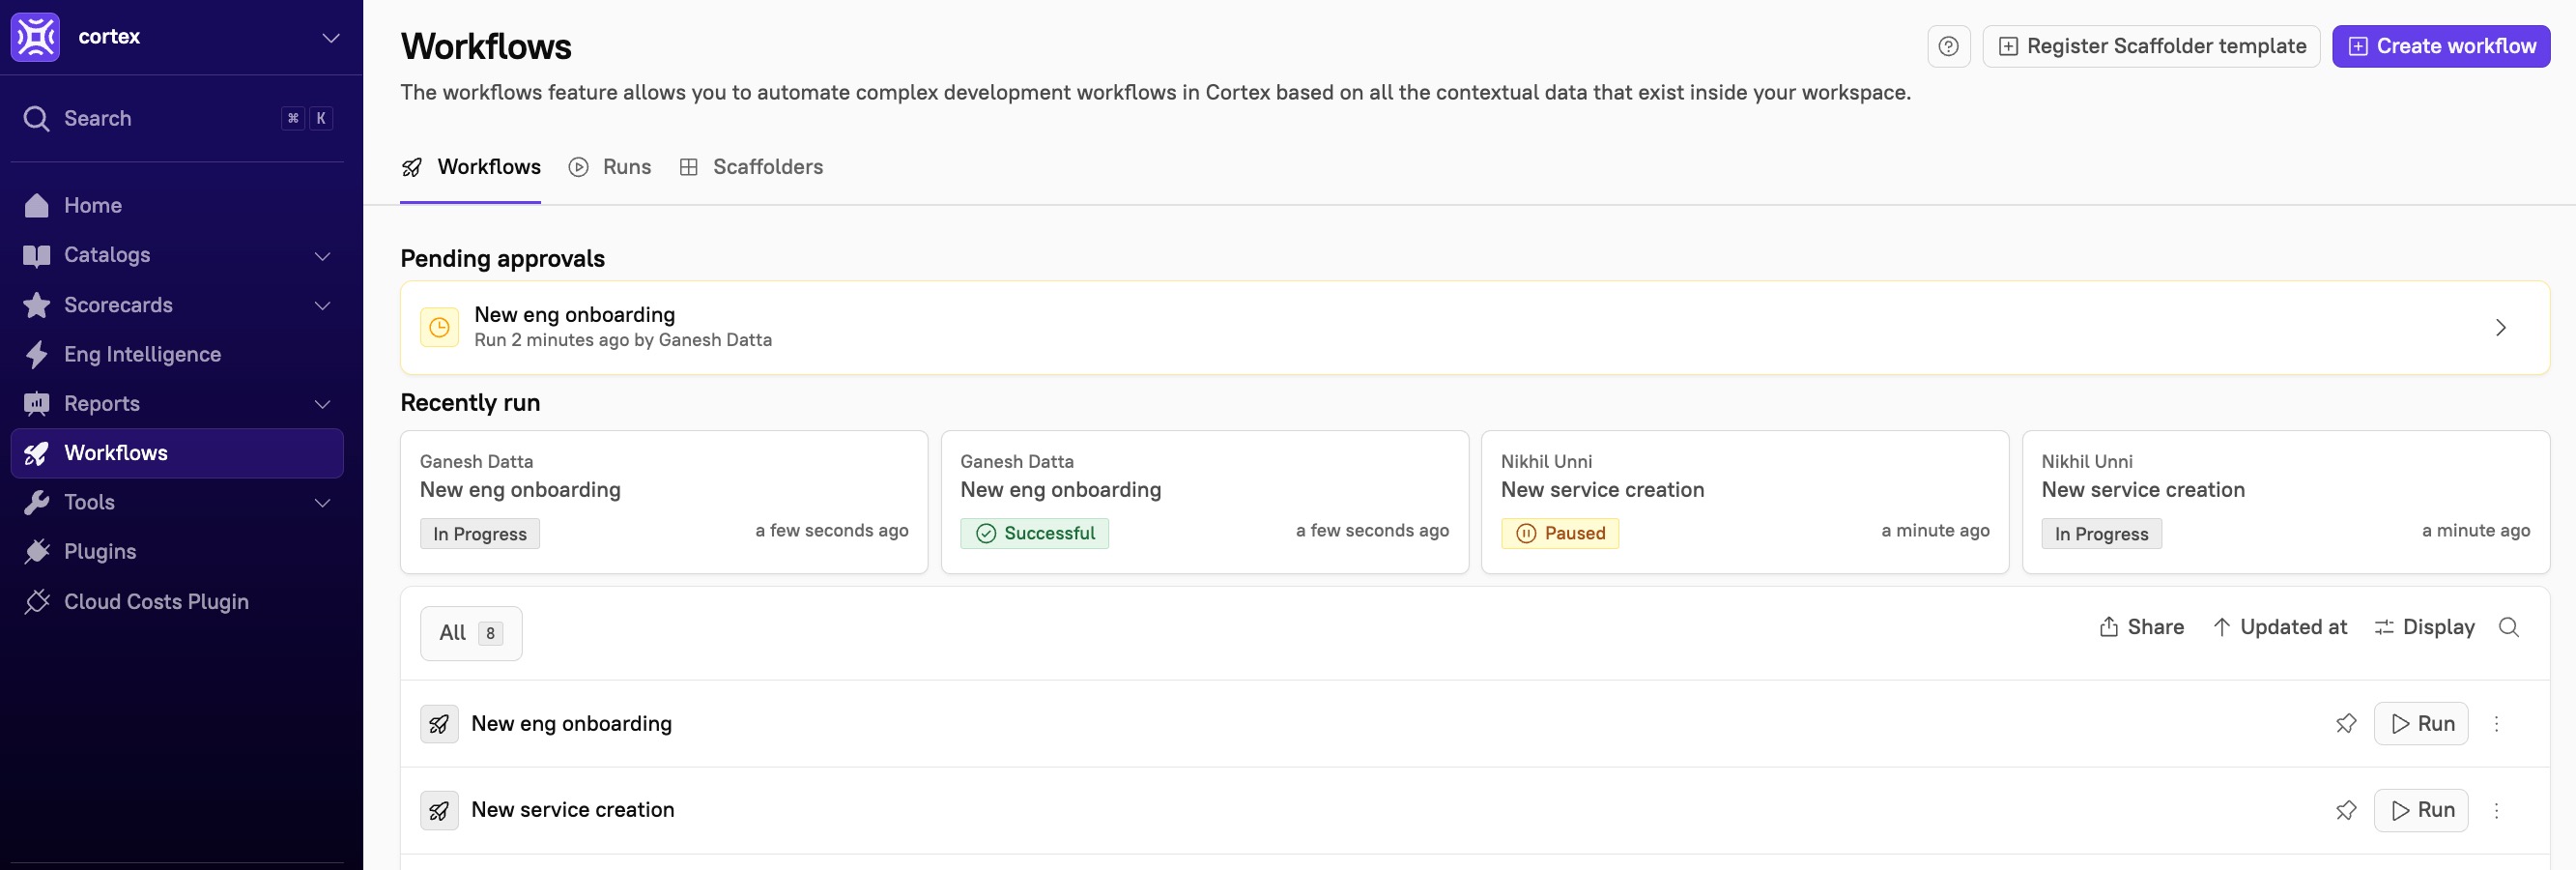Screen dimensions: 2576x870
Task: Go to Home in the sidebar
Action: (x=92, y=205)
